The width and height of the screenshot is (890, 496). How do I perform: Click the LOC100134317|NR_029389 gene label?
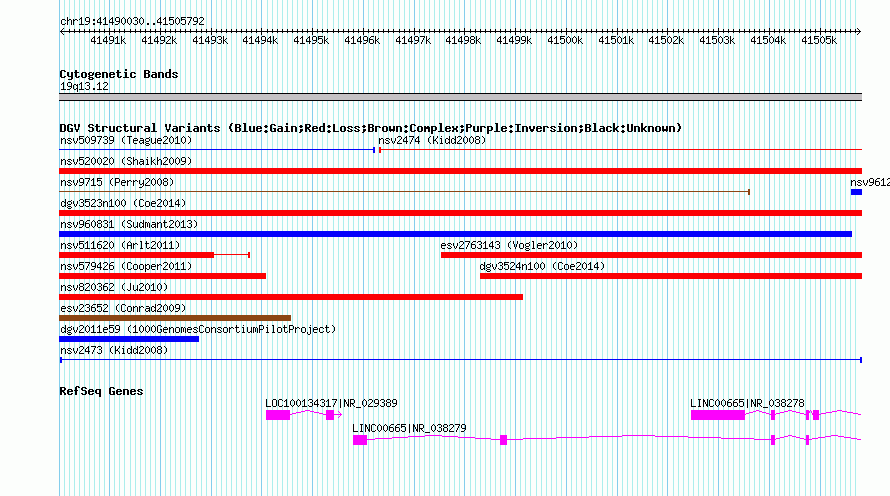331,403
